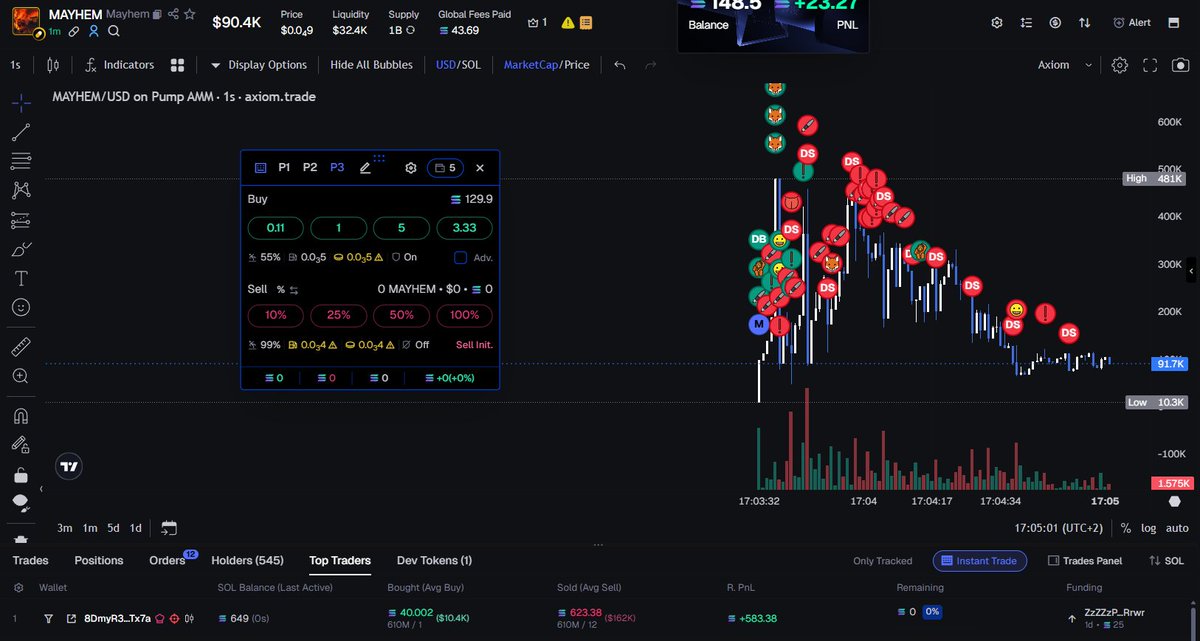Open the Orders tab
This screenshot has width=1200, height=641.
point(167,560)
